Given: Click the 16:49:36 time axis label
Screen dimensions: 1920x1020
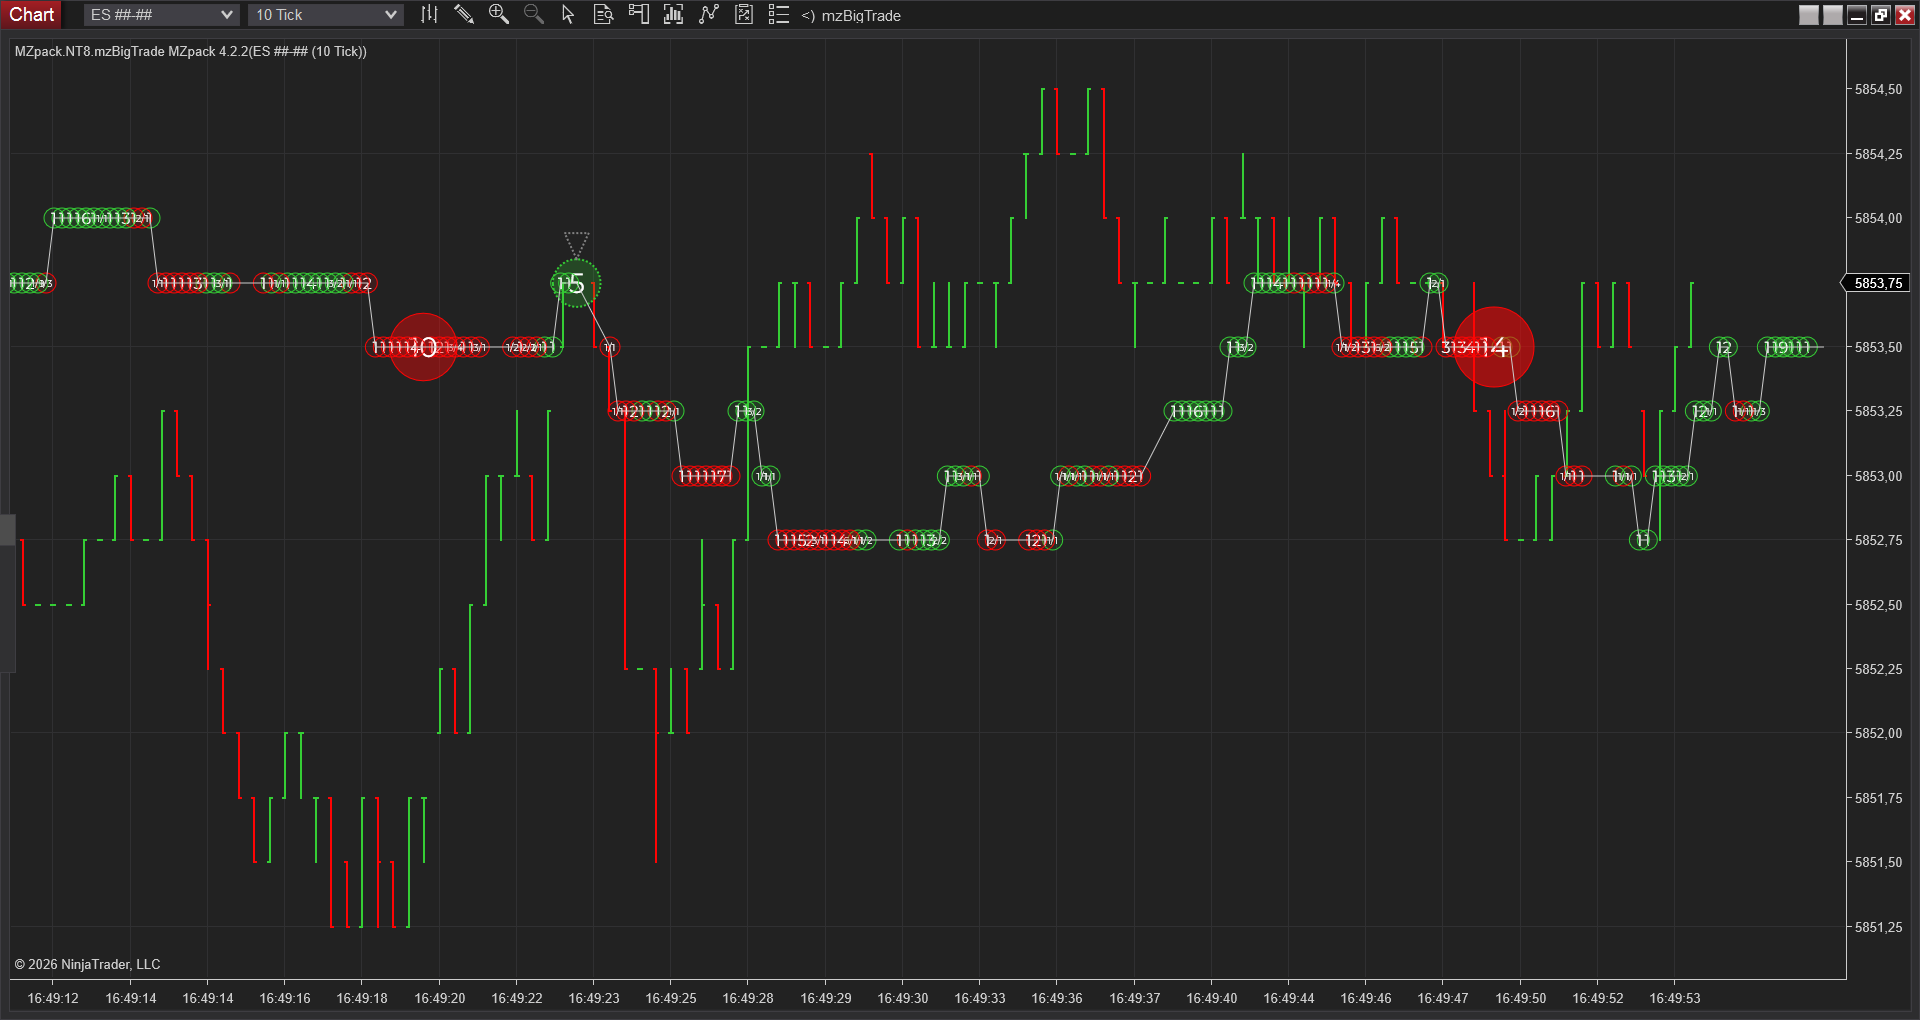Looking at the screenshot, I should click(1057, 998).
